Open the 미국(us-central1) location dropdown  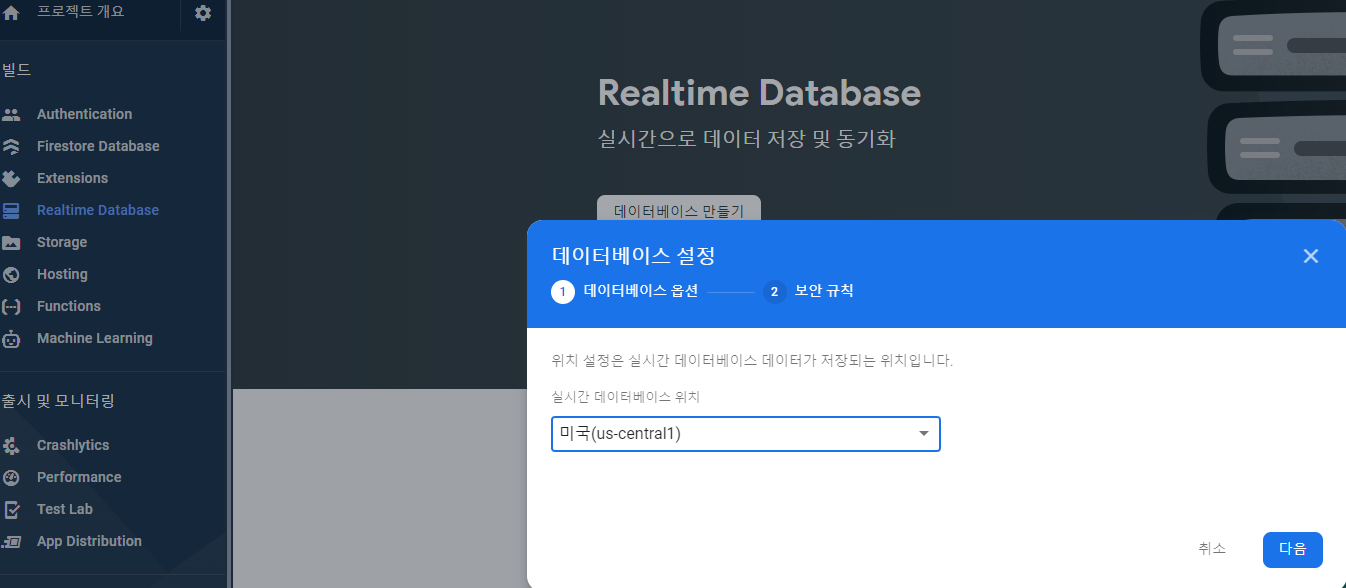(746, 434)
